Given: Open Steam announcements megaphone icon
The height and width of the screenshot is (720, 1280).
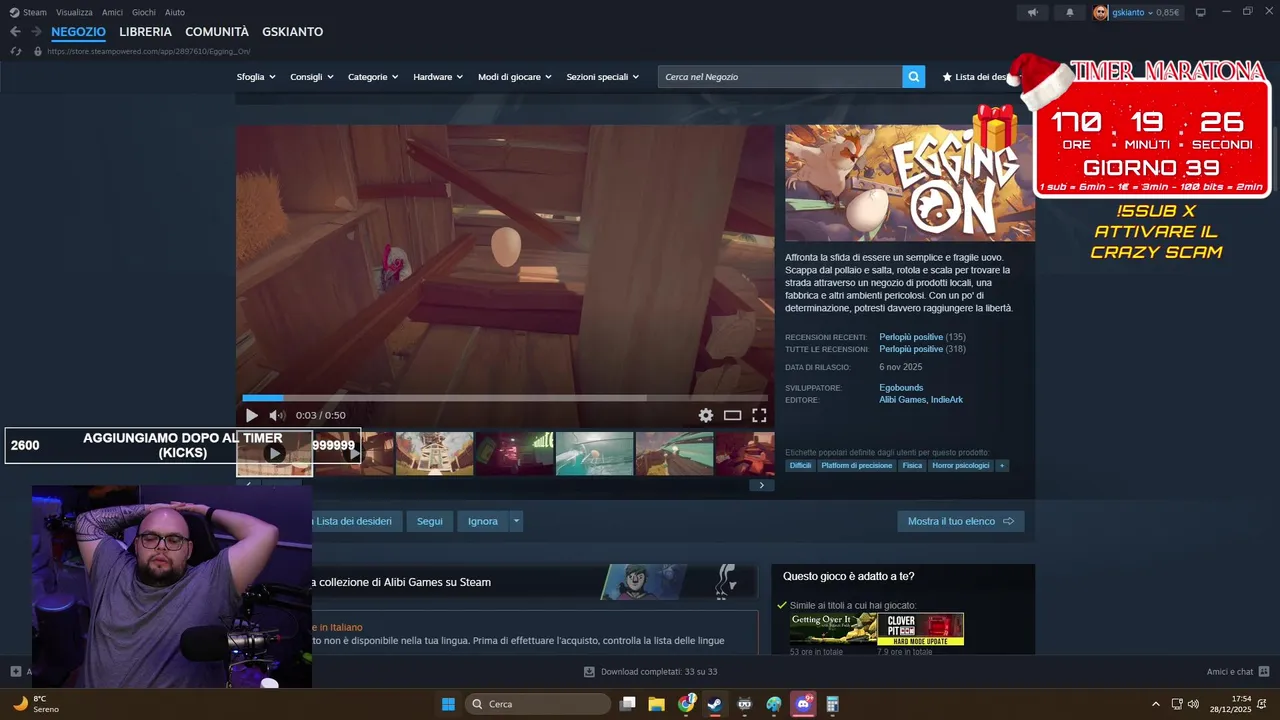Looking at the screenshot, I should click(1033, 12).
